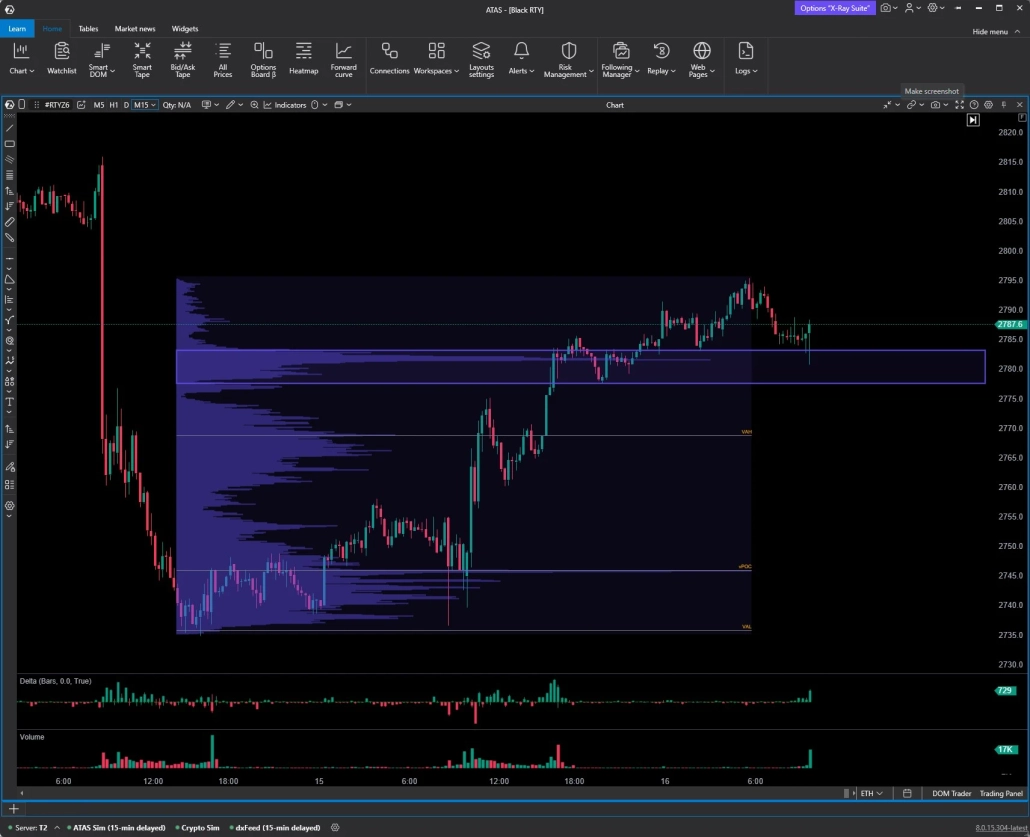The image size is (1030, 837).
Task: Click the pencil drawing-tools dropdown in chart toolbar
Action: (x=234, y=105)
